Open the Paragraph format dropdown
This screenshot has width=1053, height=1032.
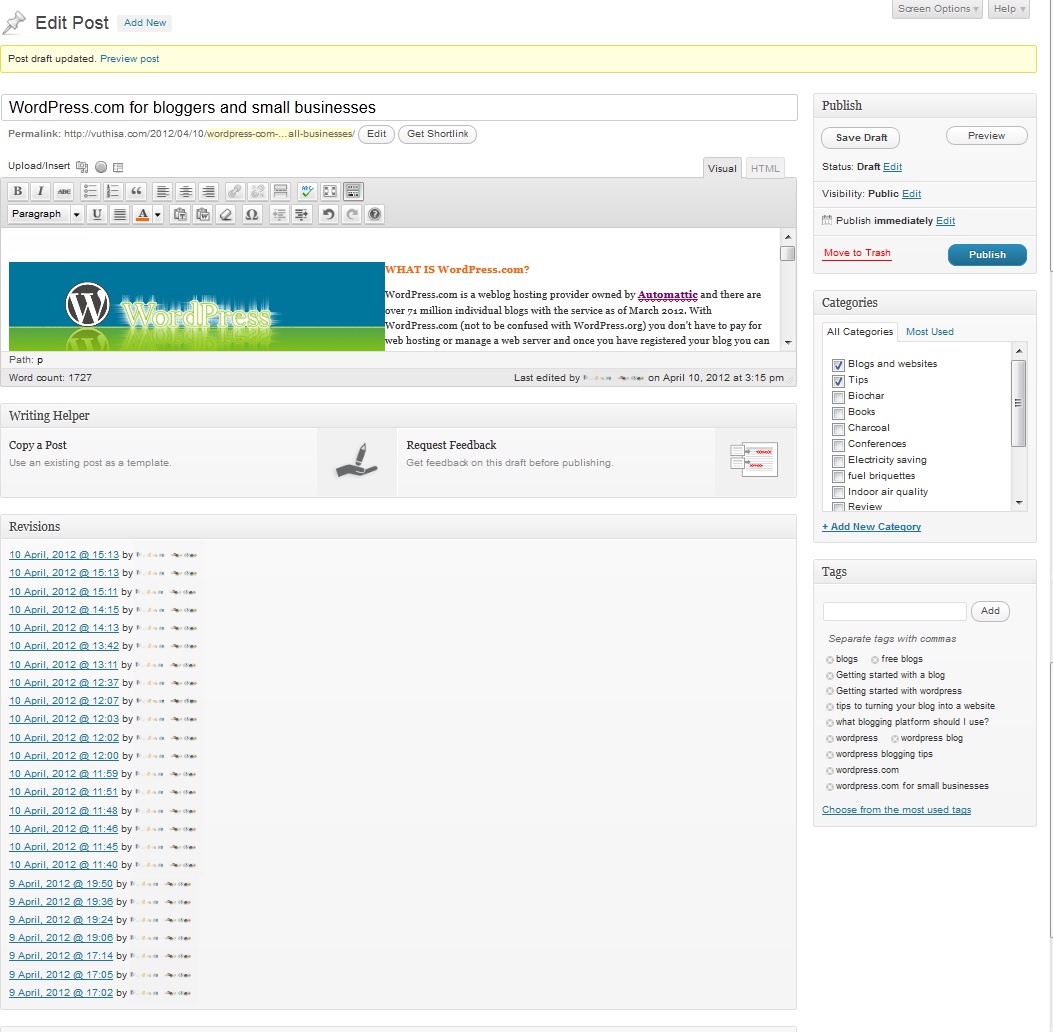click(46, 214)
